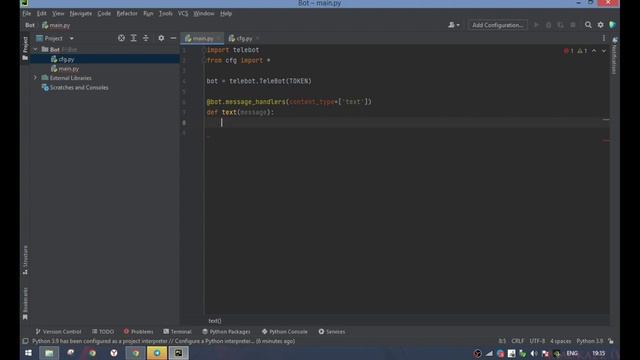Expand External Libraries node
Viewport: 640px width, 360px height.
click(36, 78)
